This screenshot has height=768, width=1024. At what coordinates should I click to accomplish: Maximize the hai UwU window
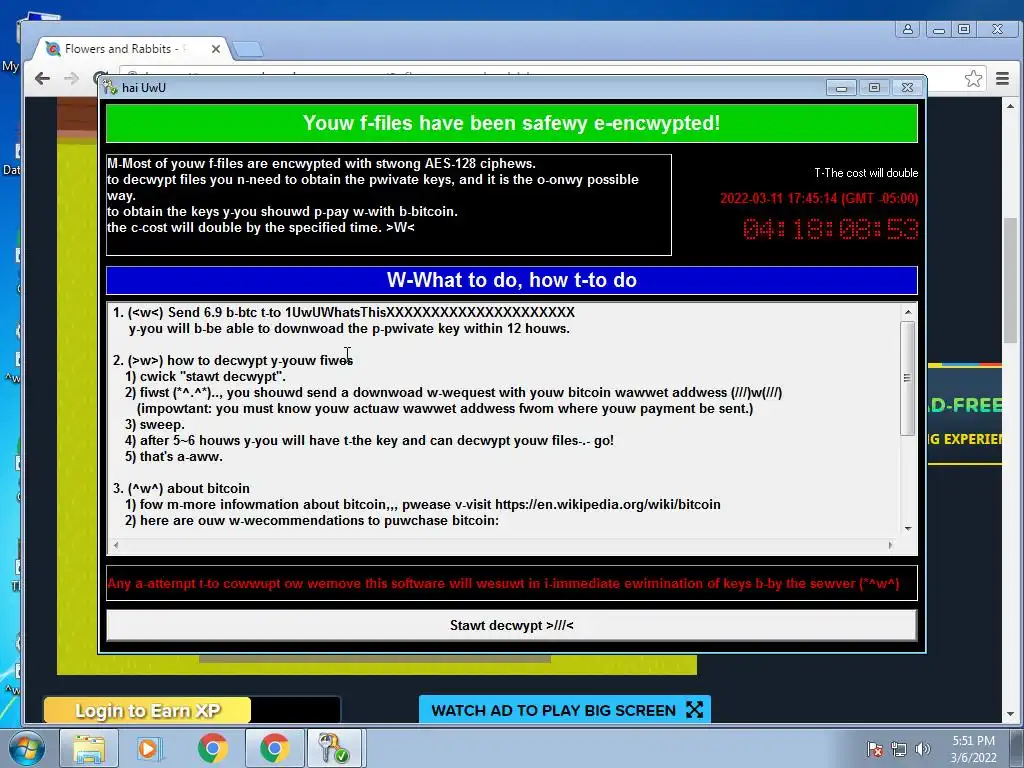(x=874, y=88)
